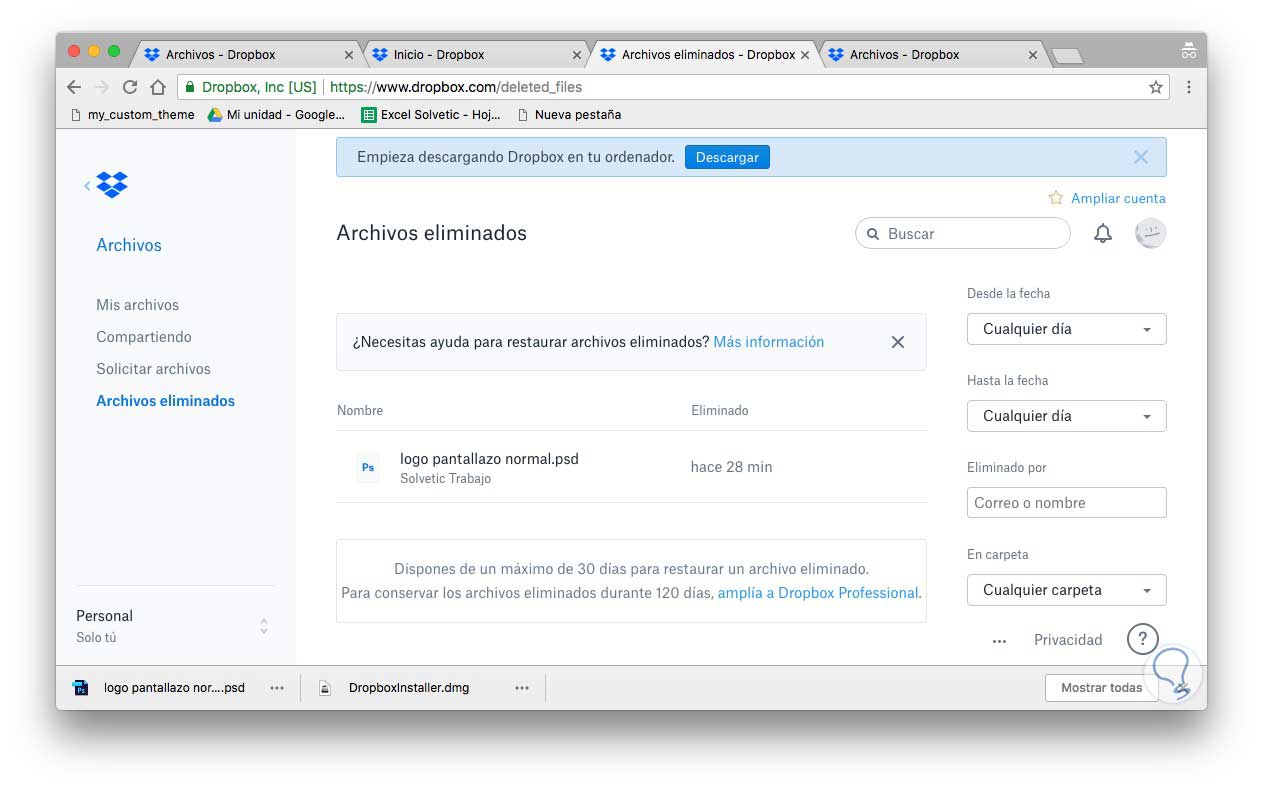Expand the Personal account switcher
Viewport: 1263px width, 790px height.
[x=264, y=626]
